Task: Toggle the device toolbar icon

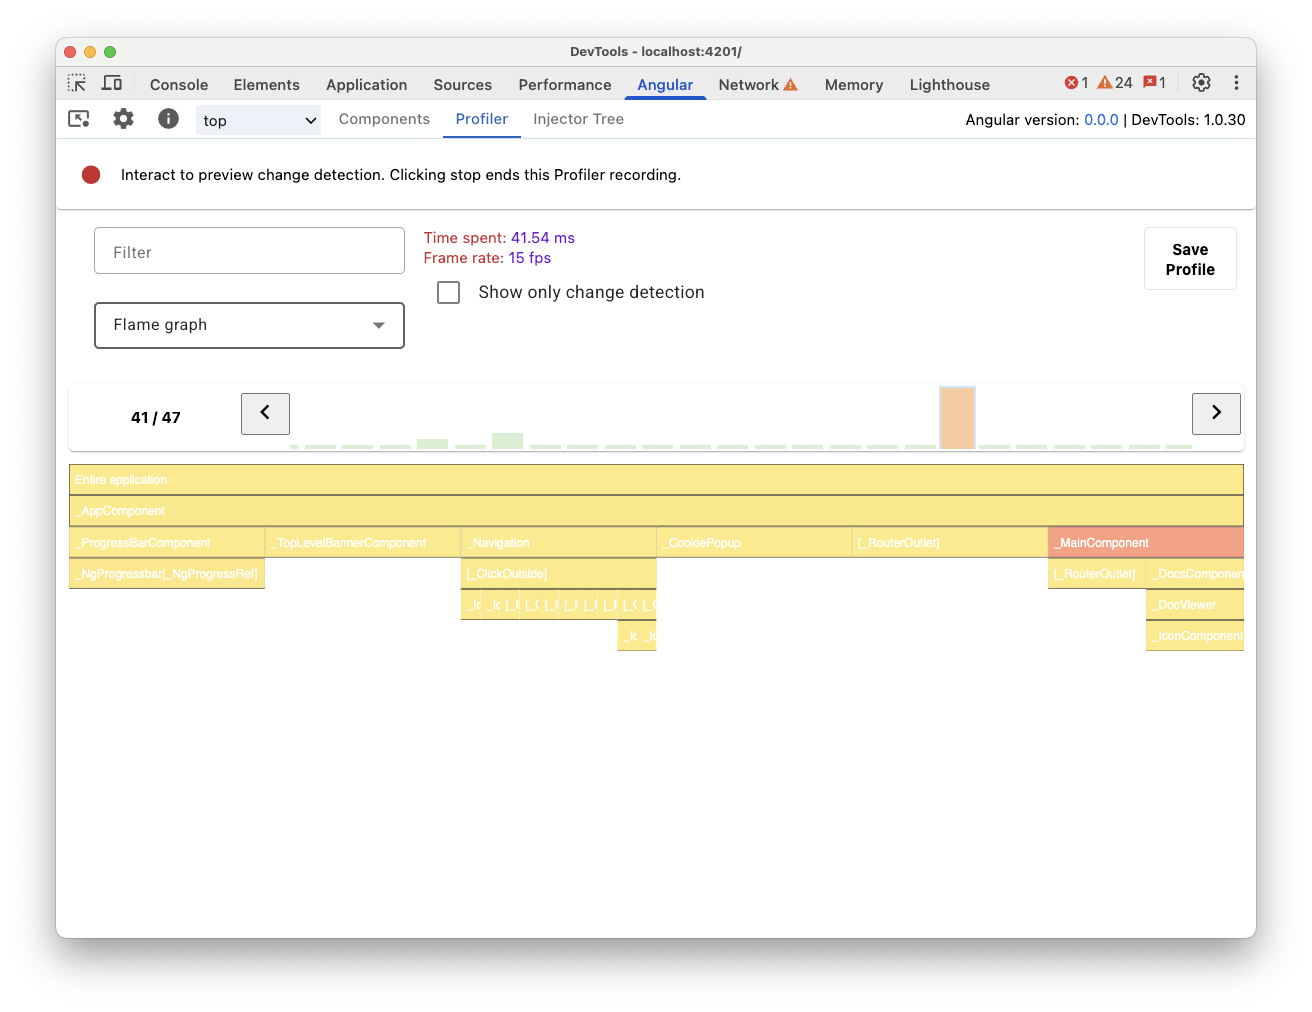Action: tap(112, 83)
